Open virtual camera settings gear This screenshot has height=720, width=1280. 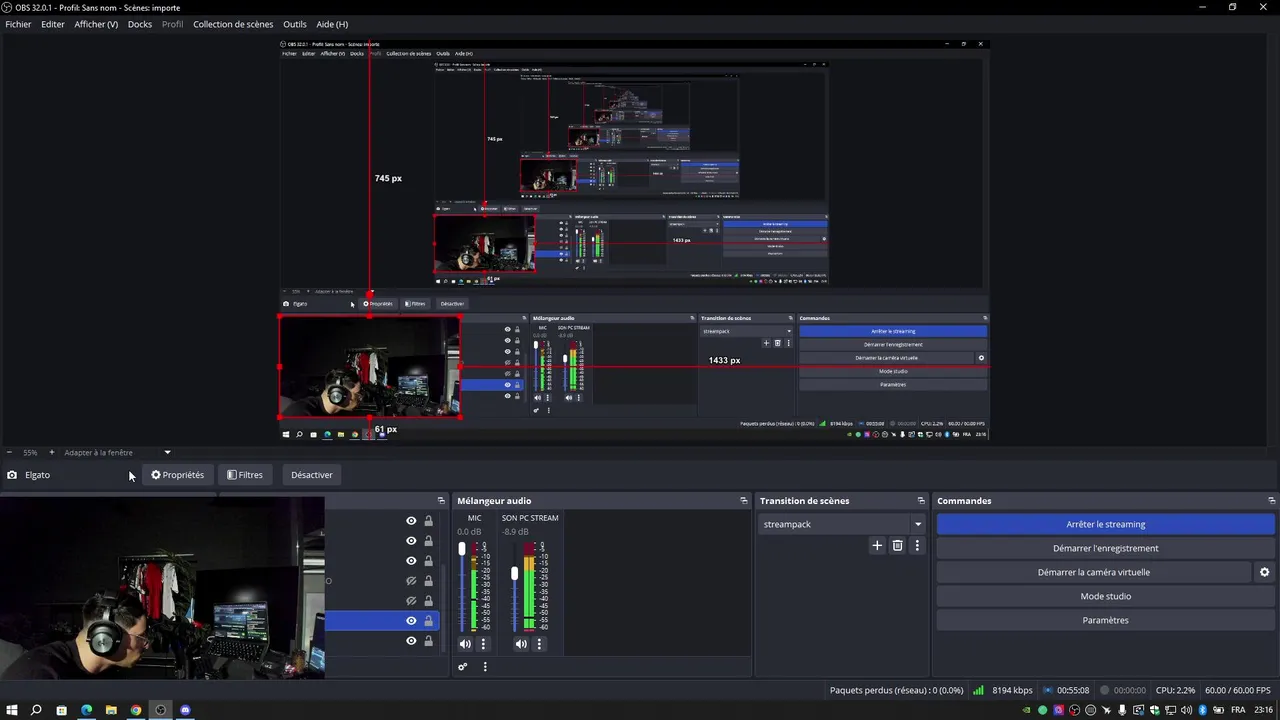pos(1264,572)
